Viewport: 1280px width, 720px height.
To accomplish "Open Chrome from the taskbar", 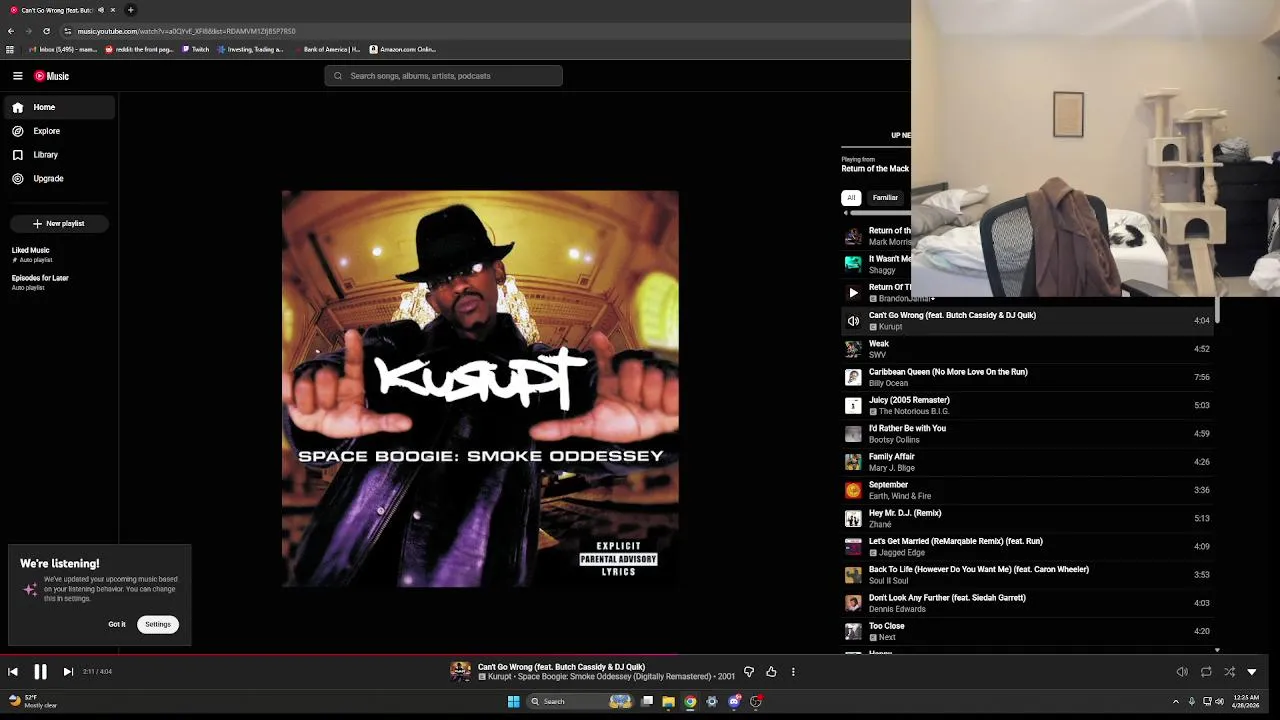I will (x=690, y=701).
